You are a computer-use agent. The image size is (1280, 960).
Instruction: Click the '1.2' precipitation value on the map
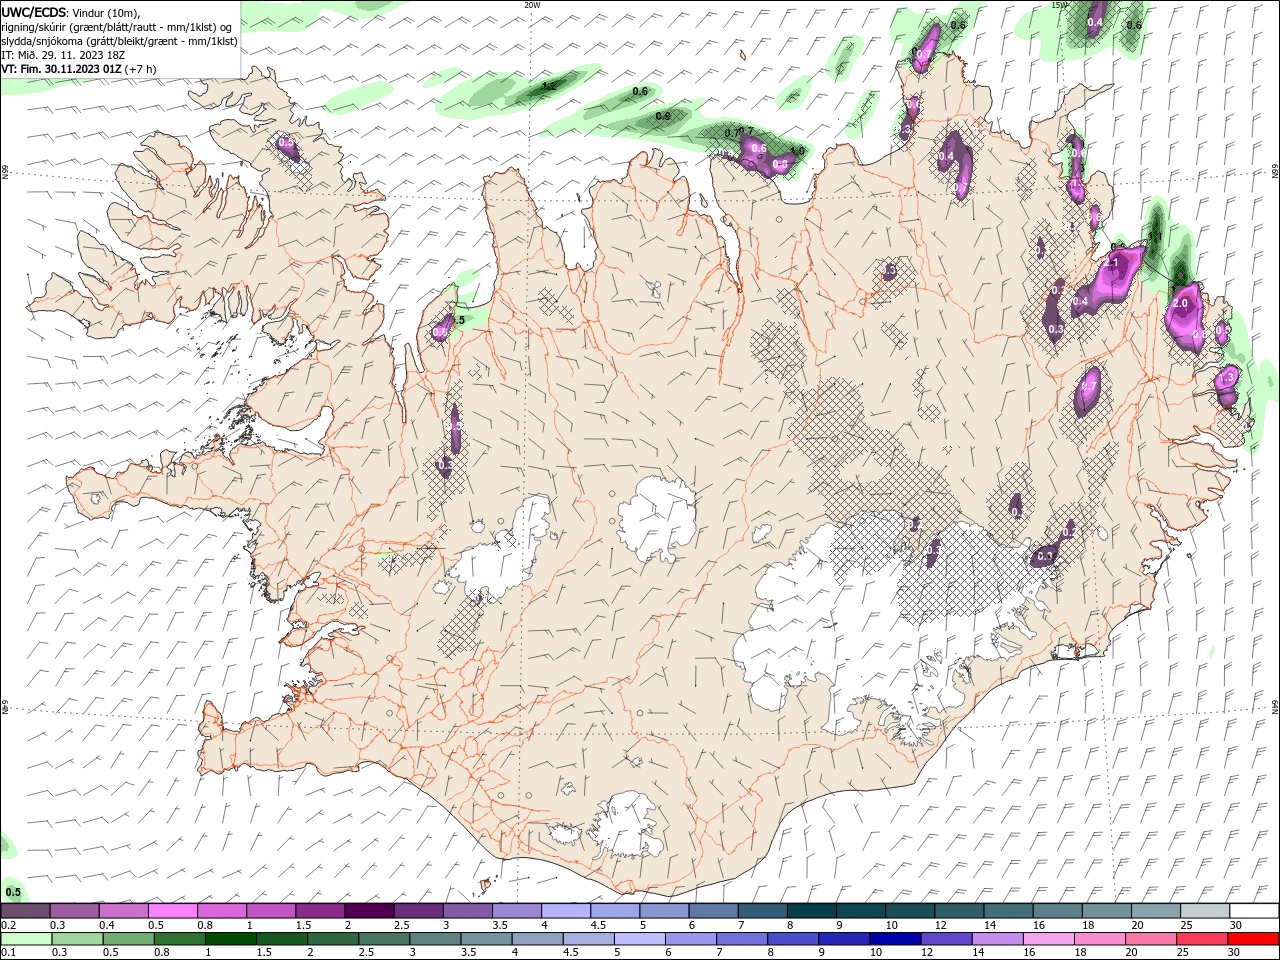(x=548, y=87)
